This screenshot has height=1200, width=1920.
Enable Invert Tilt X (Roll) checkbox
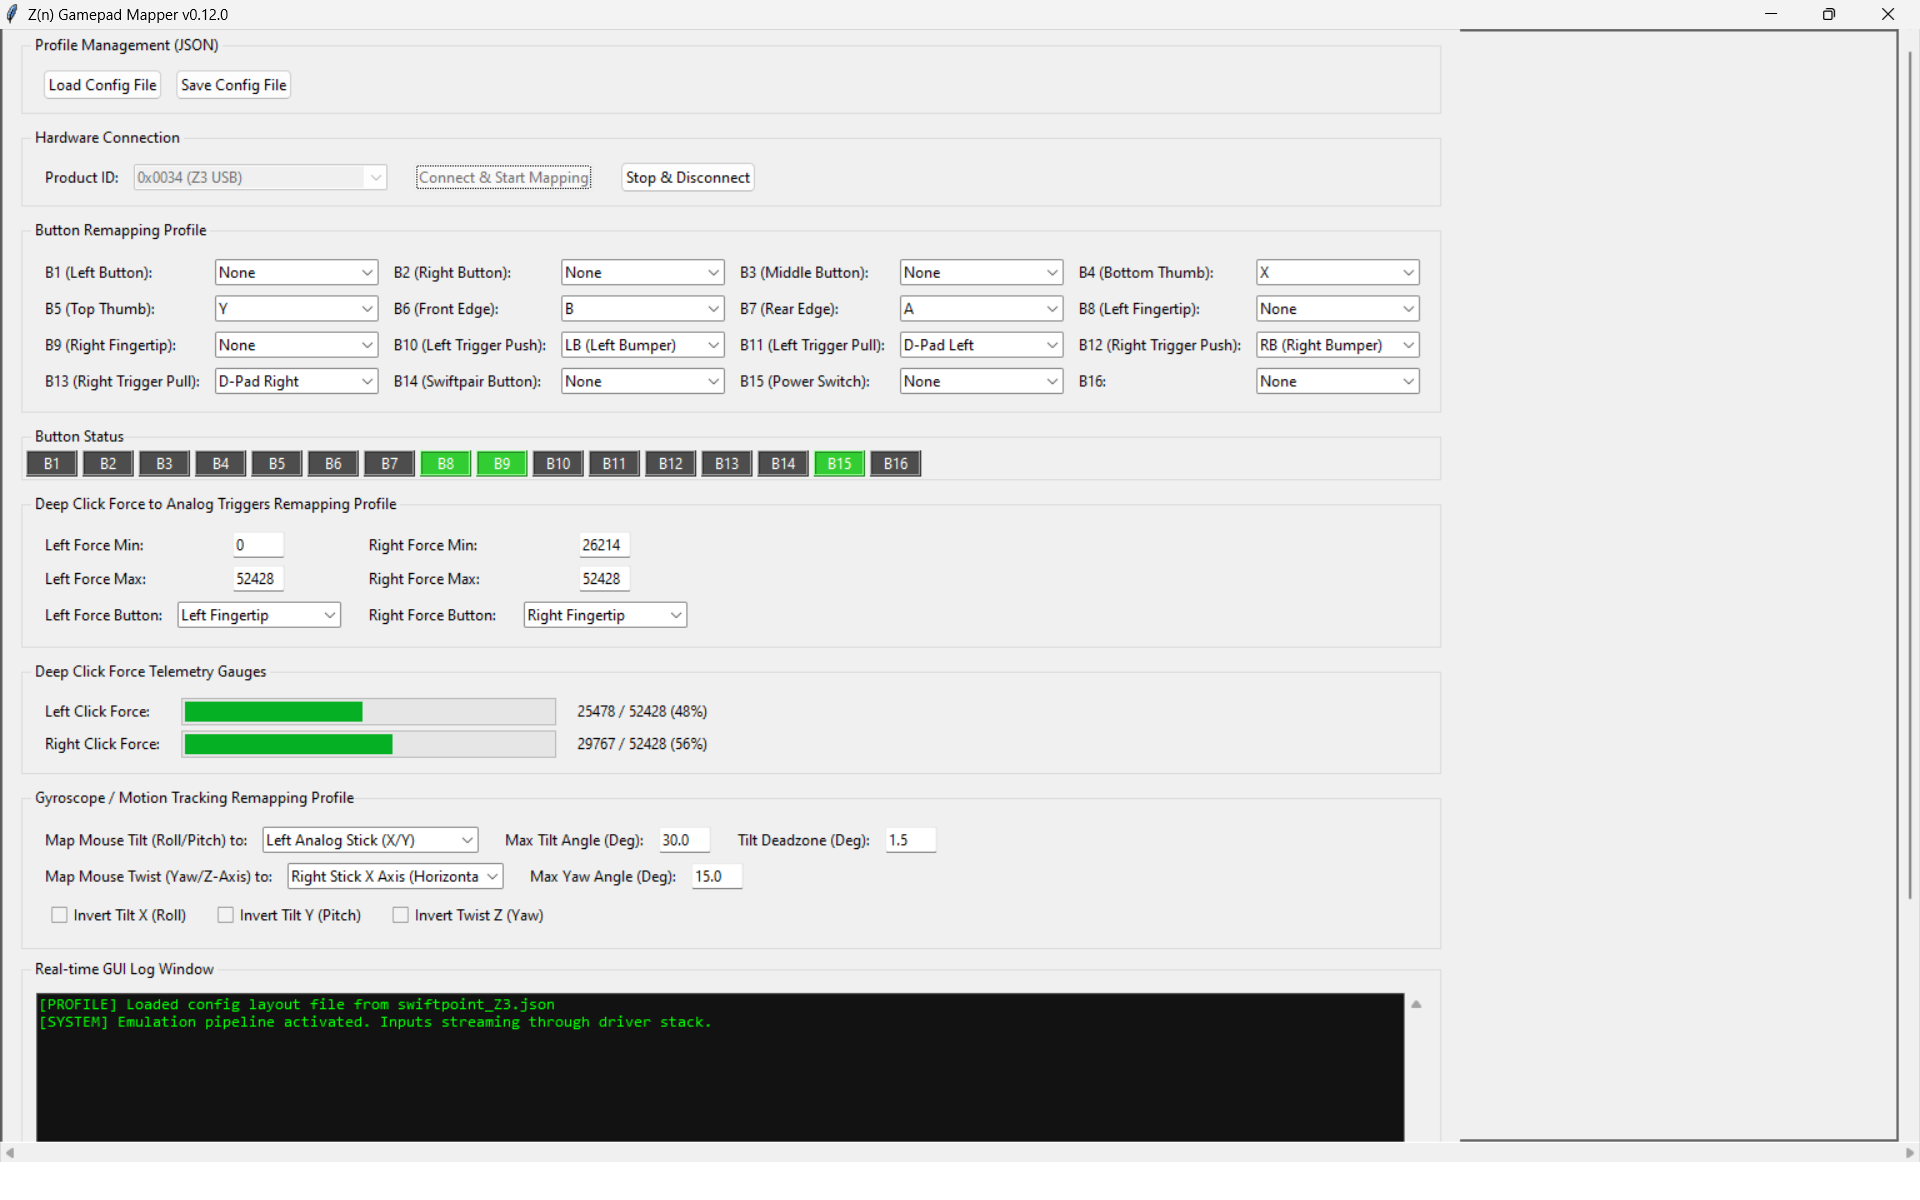click(x=60, y=915)
